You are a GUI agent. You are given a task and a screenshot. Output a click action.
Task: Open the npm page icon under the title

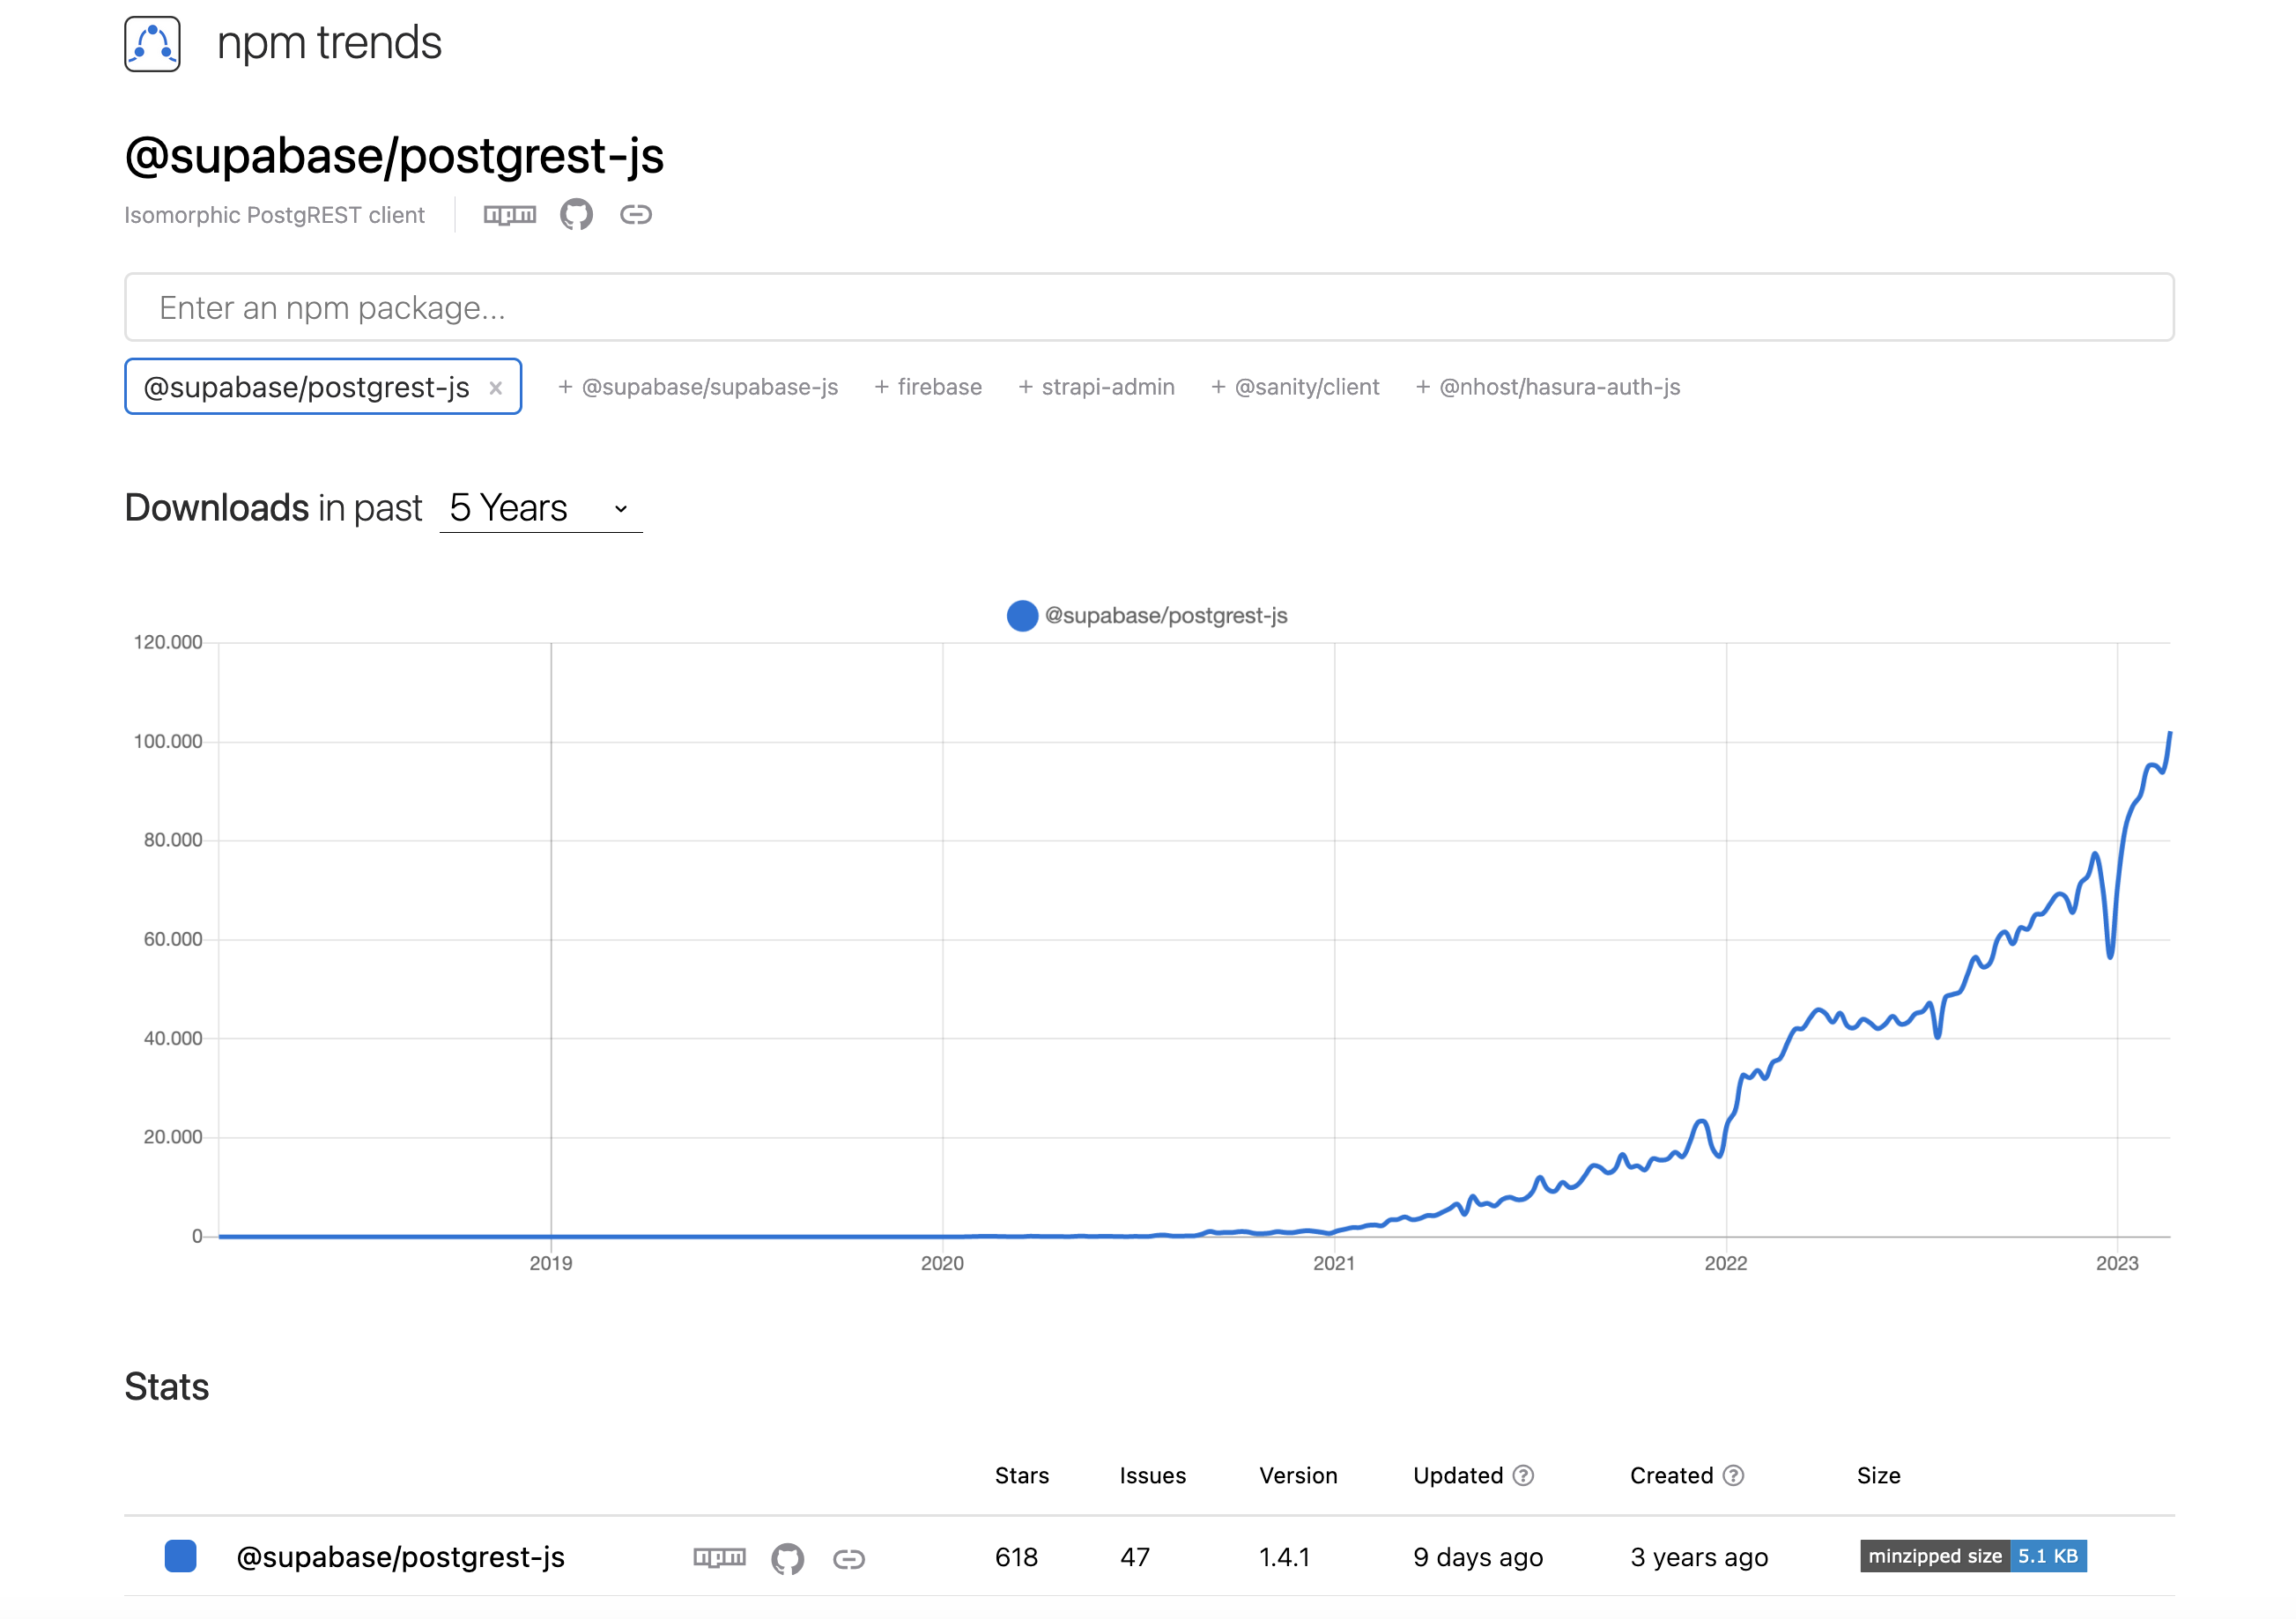(510, 215)
